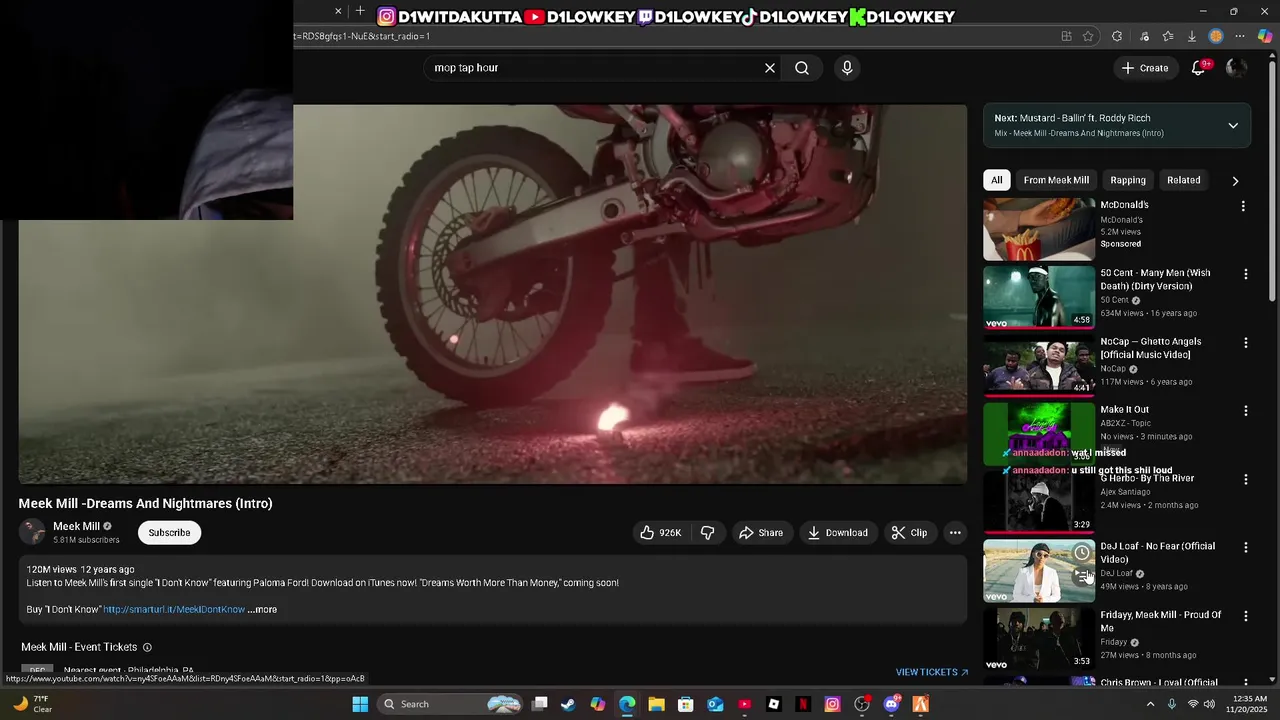Open Edge downloads arrow icon
Image resolution: width=1280 pixels, height=720 pixels.
coord(1192,36)
